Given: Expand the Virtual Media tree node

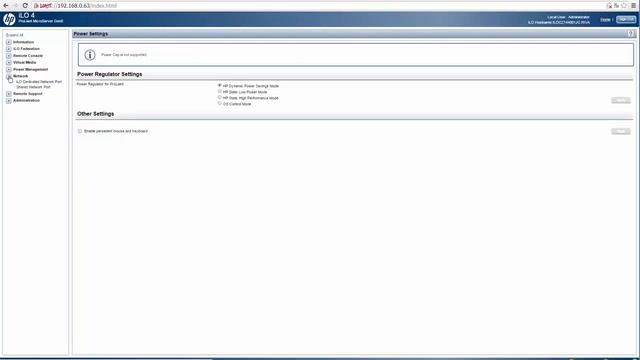Looking at the screenshot, I should [x=9, y=63].
